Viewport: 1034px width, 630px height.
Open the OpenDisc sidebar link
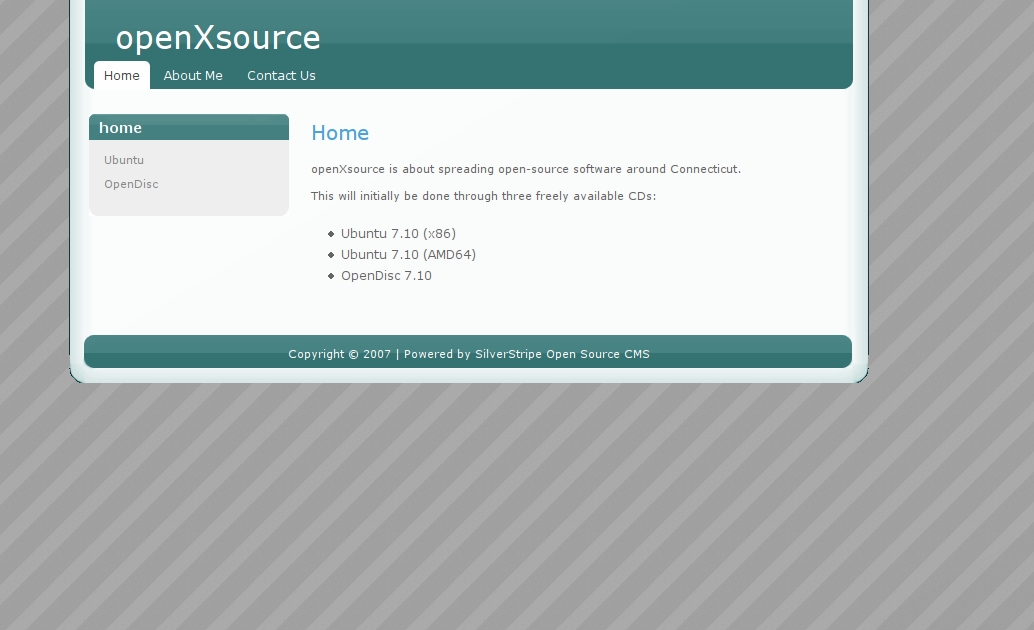(x=131, y=184)
